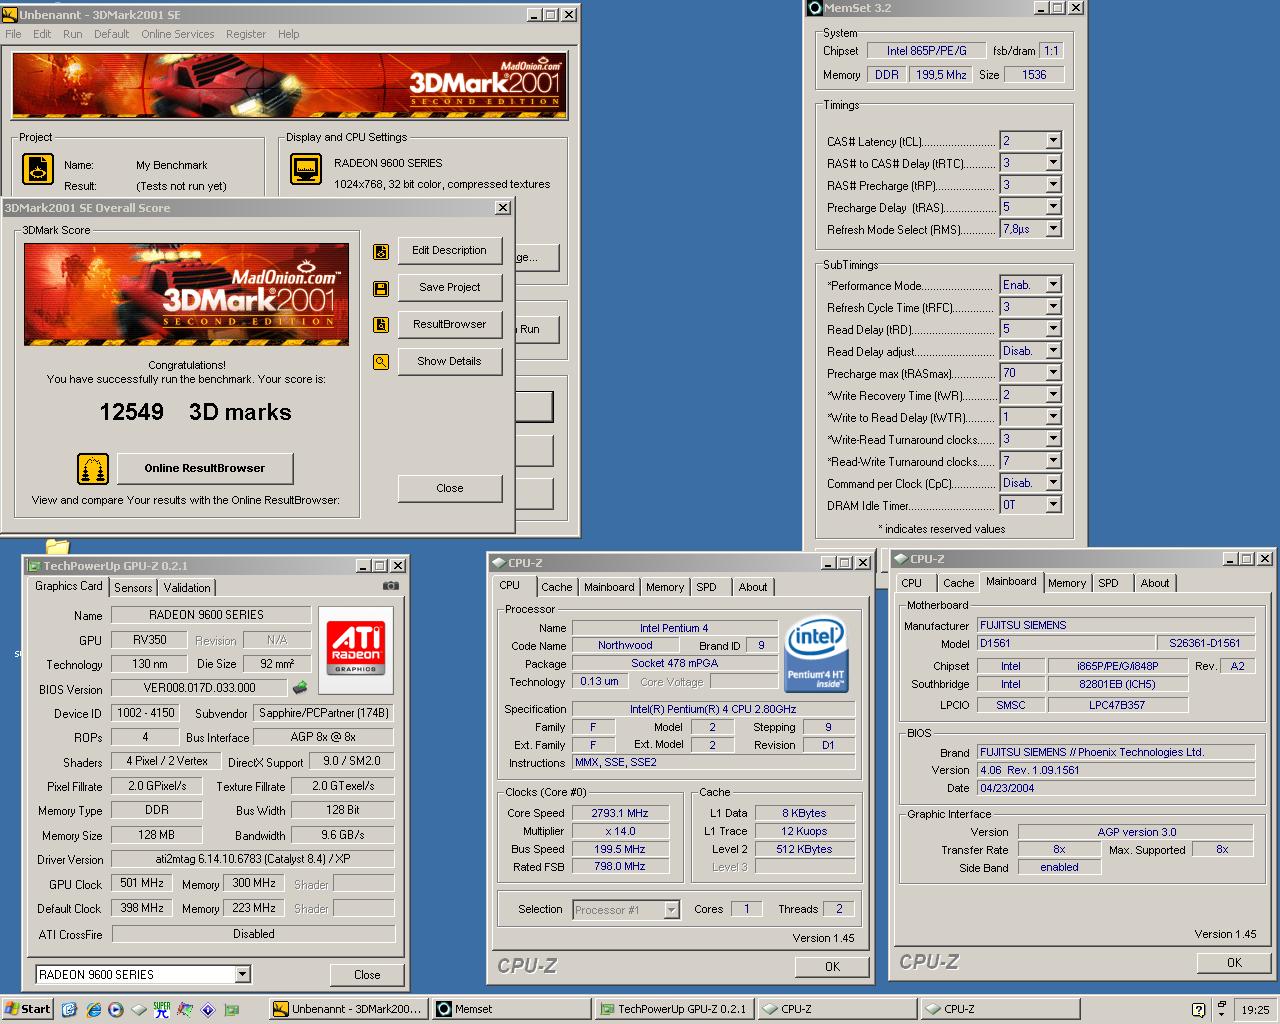The width and height of the screenshot is (1280, 1024).
Task: Open RAS# Precharge (tRP) dropdown
Action: 1053,185
